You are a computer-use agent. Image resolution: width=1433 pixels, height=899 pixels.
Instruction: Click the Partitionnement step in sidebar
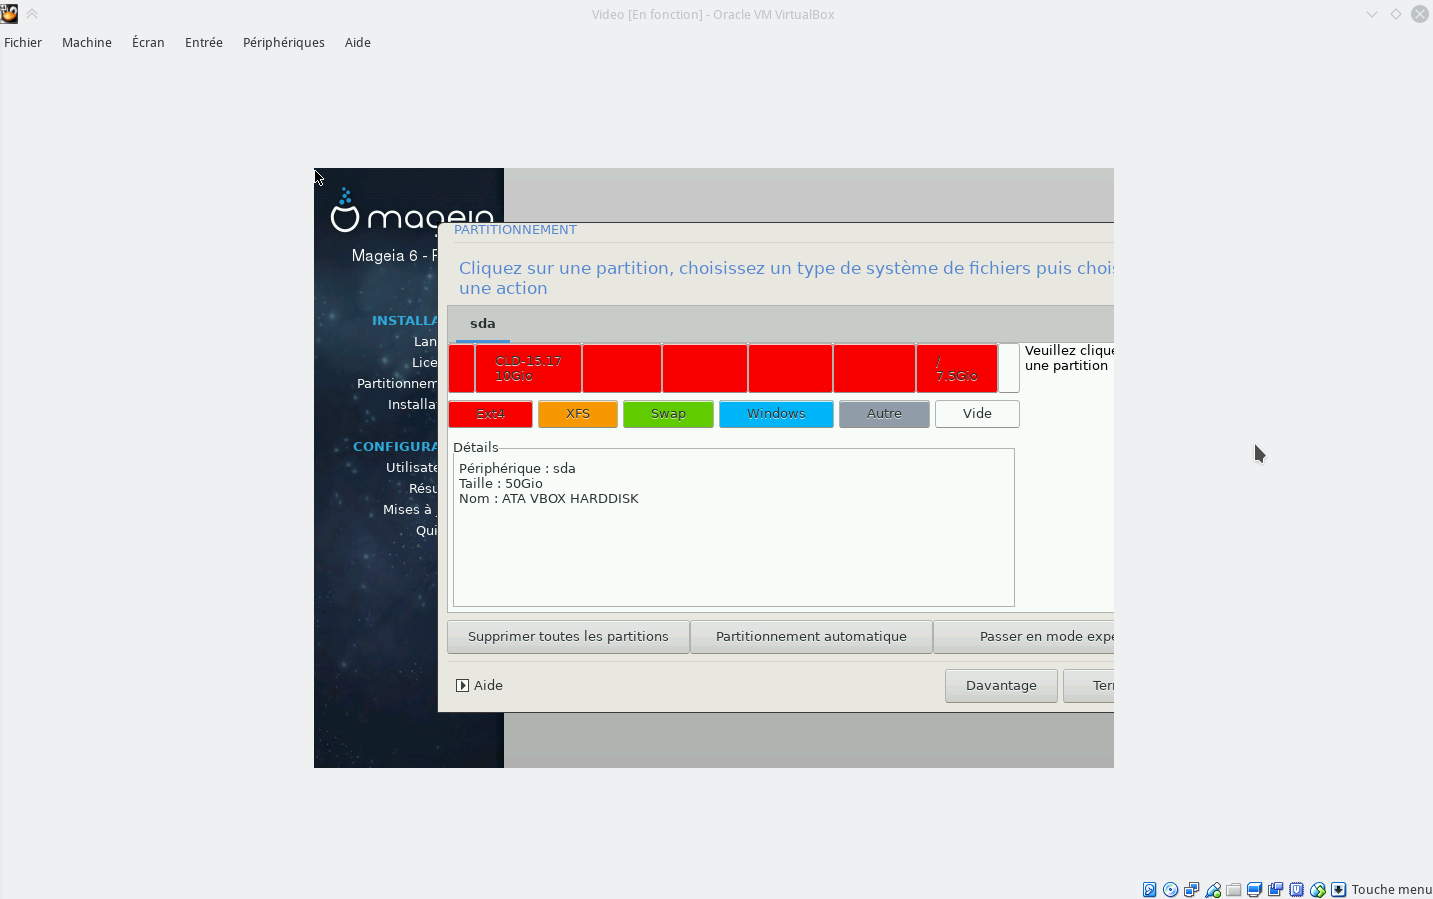point(397,383)
